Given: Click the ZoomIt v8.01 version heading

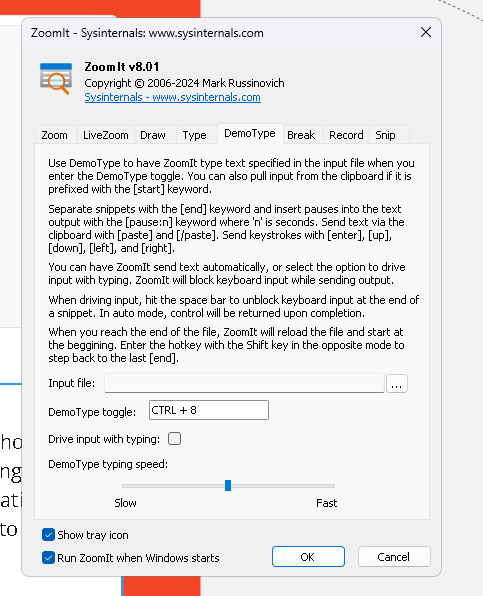Looking at the screenshot, I should tap(122, 67).
